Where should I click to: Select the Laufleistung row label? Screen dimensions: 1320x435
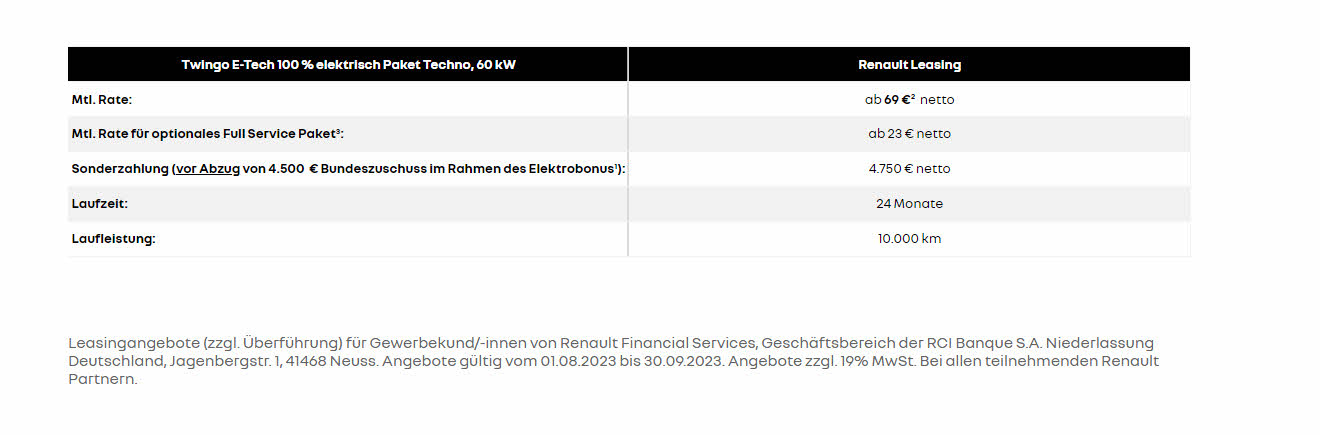tap(114, 239)
